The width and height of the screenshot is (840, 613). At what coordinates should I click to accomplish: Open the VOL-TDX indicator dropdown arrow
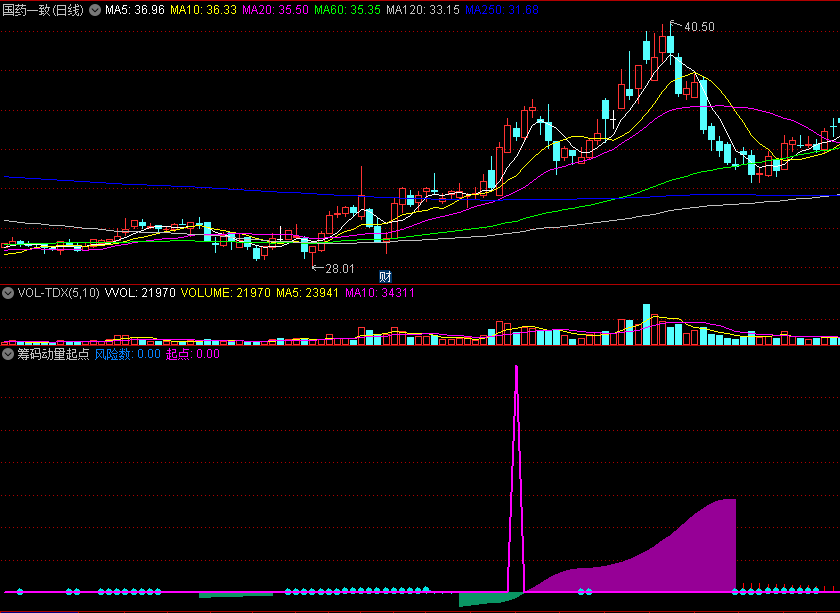(8, 293)
